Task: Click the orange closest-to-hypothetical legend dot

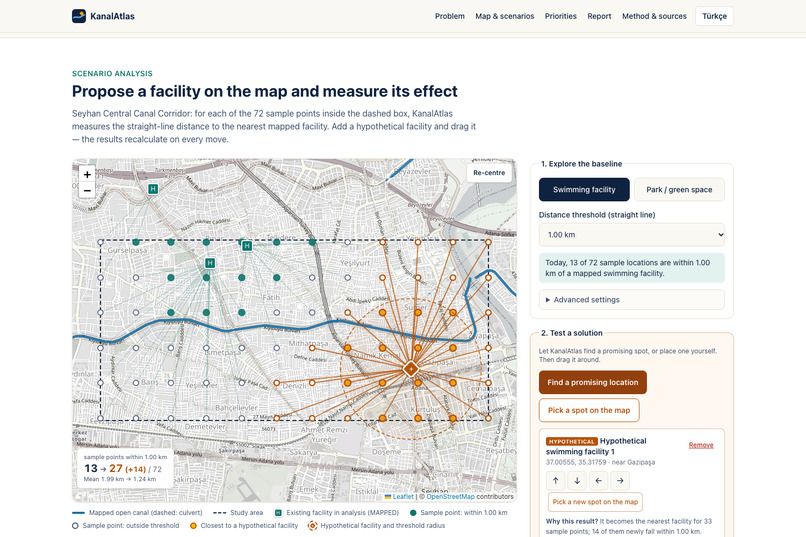Action: (193, 526)
